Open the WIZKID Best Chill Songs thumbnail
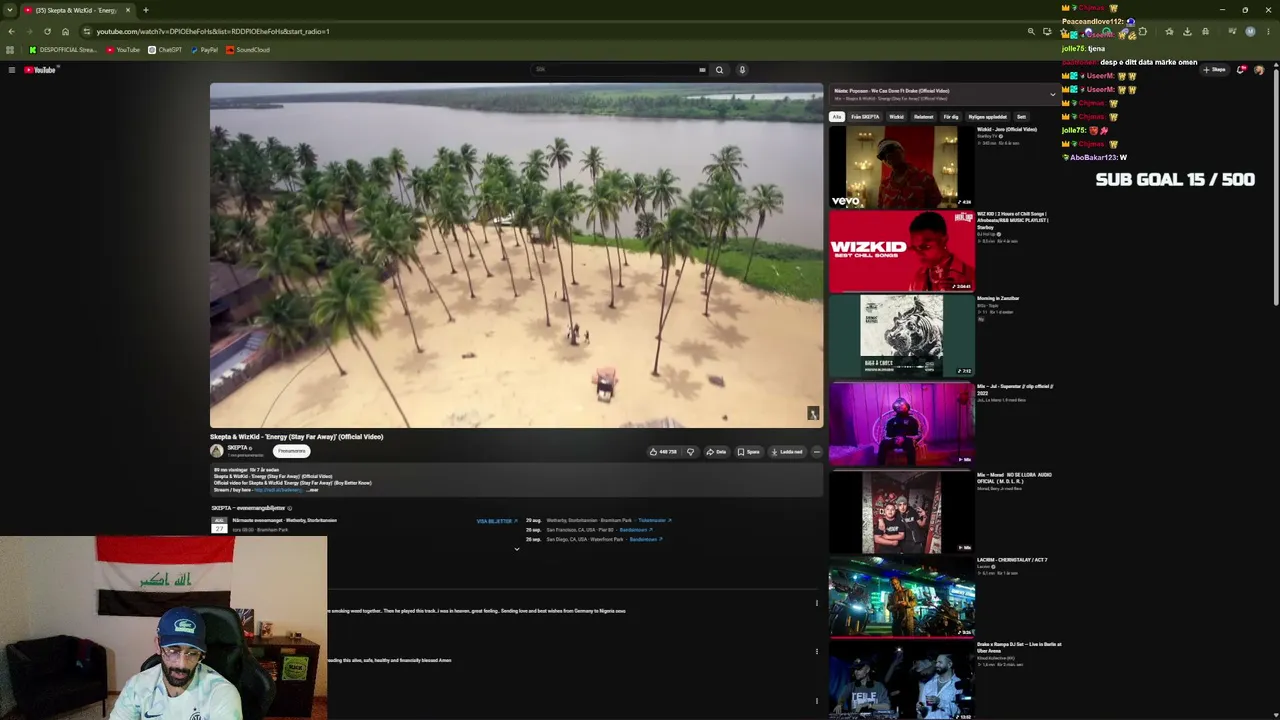The height and width of the screenshot is (720, 1280). point(901,251)
